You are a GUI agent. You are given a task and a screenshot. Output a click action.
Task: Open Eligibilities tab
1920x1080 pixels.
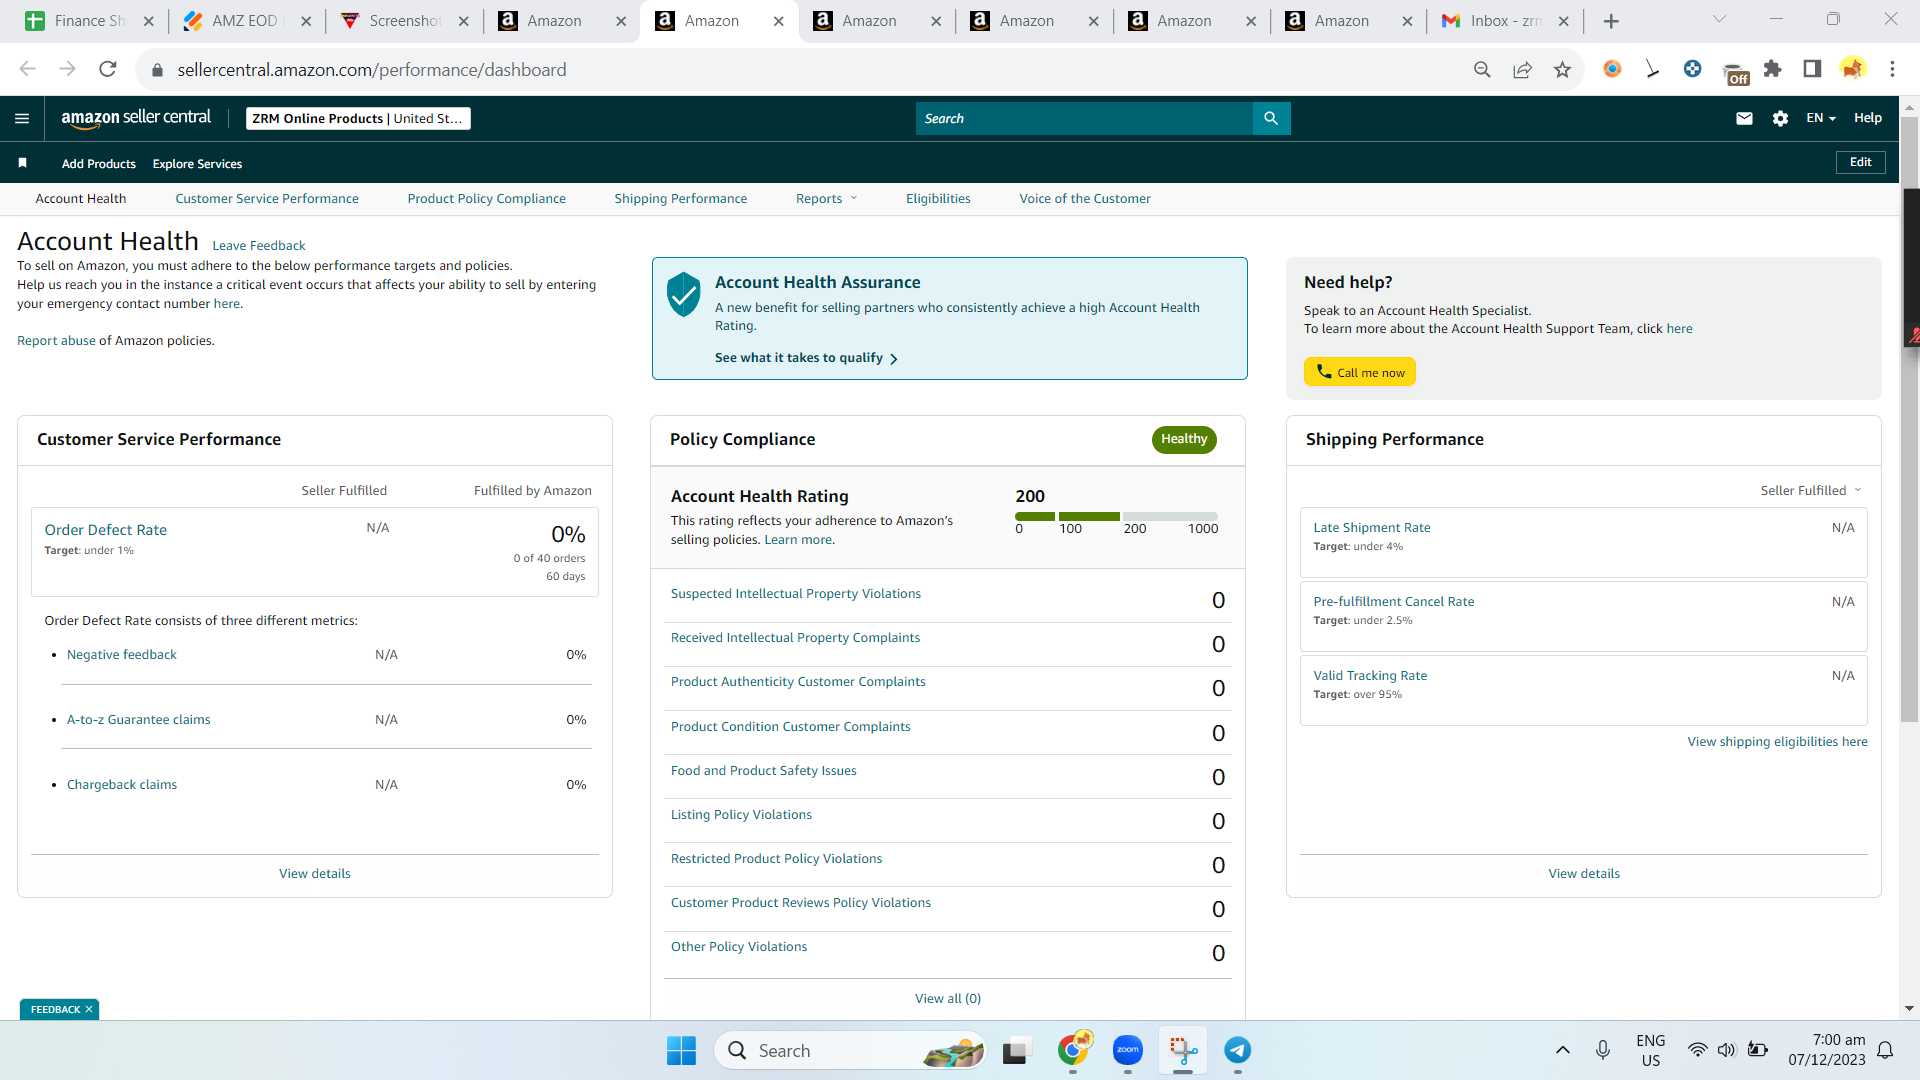coord(938,198)
